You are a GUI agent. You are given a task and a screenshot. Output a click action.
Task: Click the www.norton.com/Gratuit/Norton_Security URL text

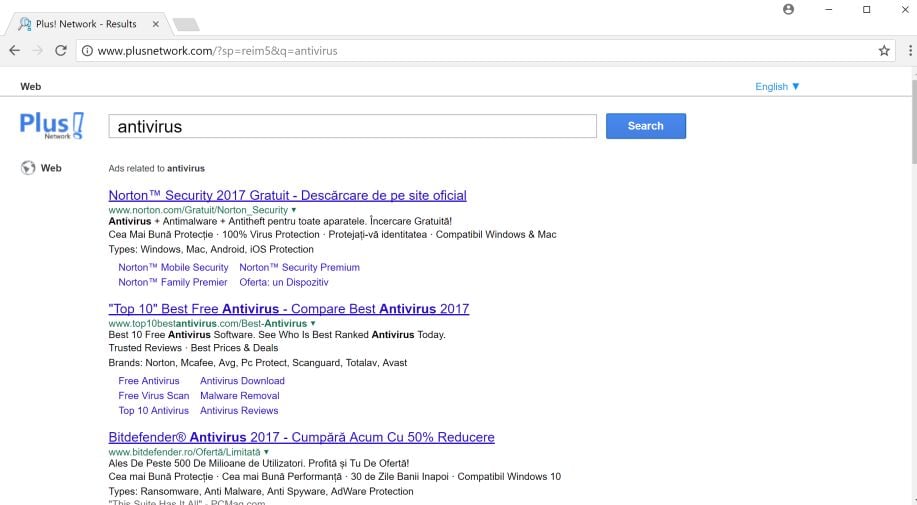[198, 210]
